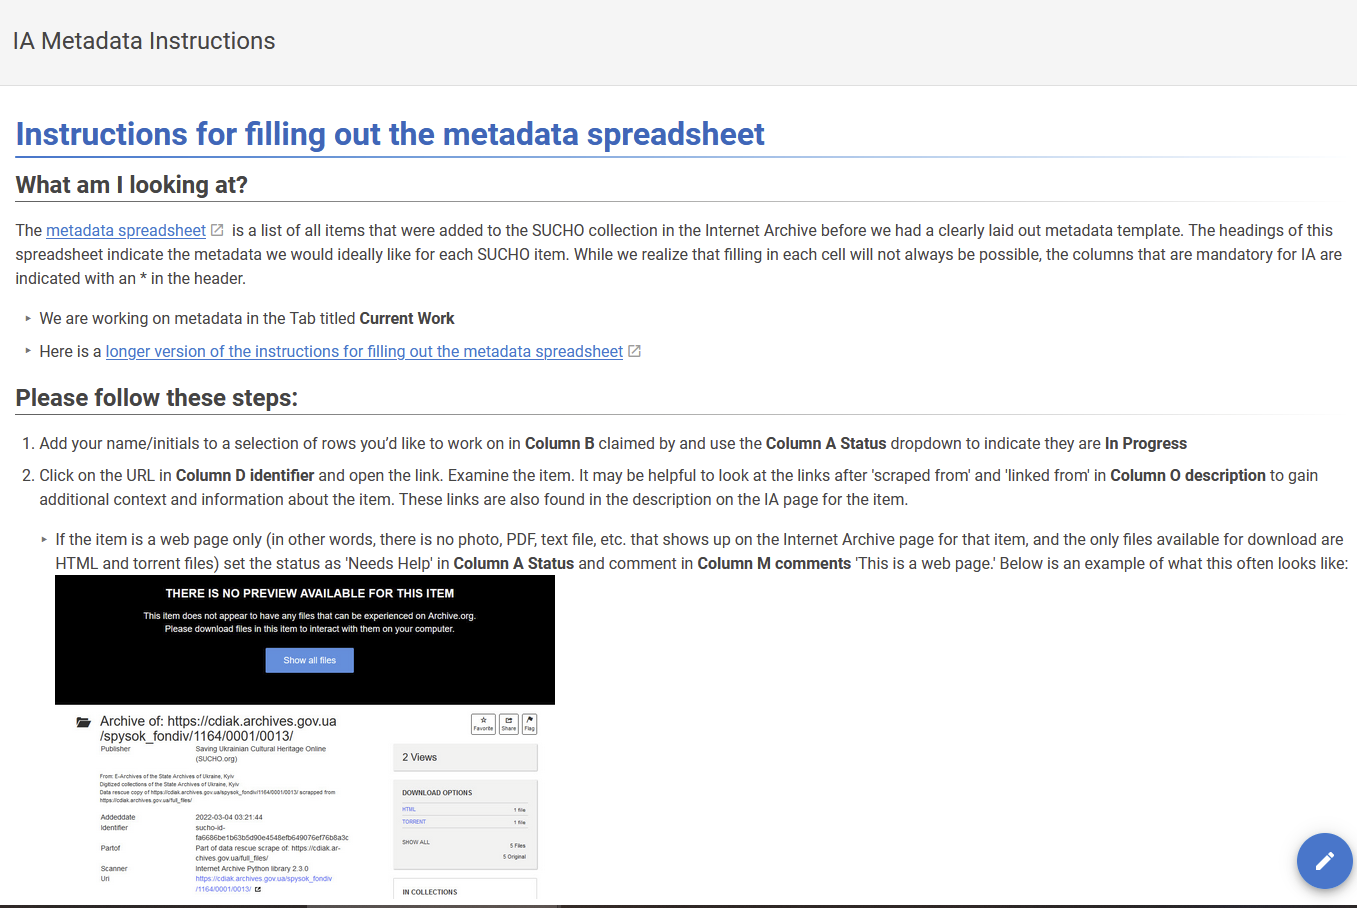Click external-link icon after longer instructions link
Viewport: 1357px width, 908px height.
point(634,351)
